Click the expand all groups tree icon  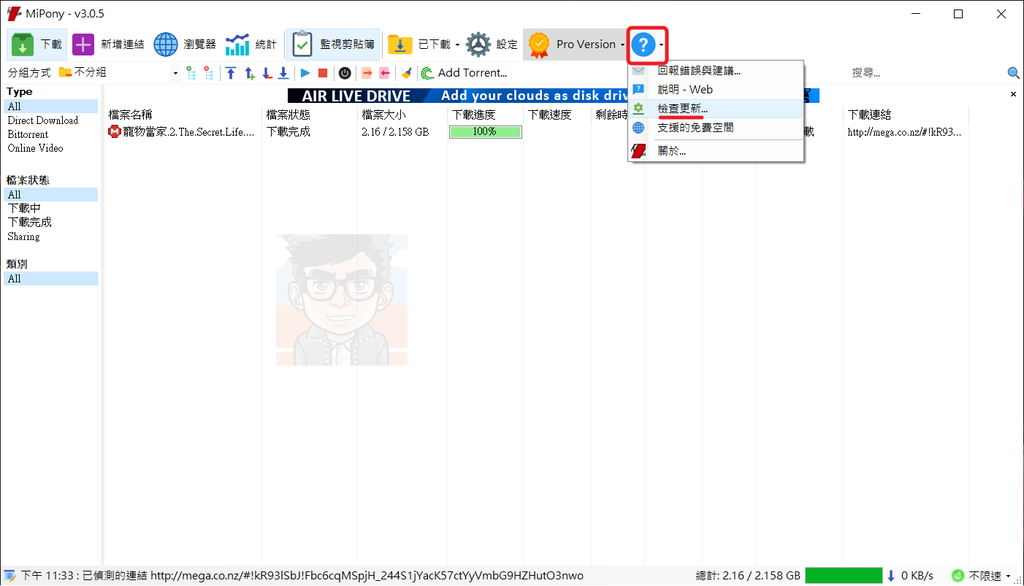click(191, 73)
